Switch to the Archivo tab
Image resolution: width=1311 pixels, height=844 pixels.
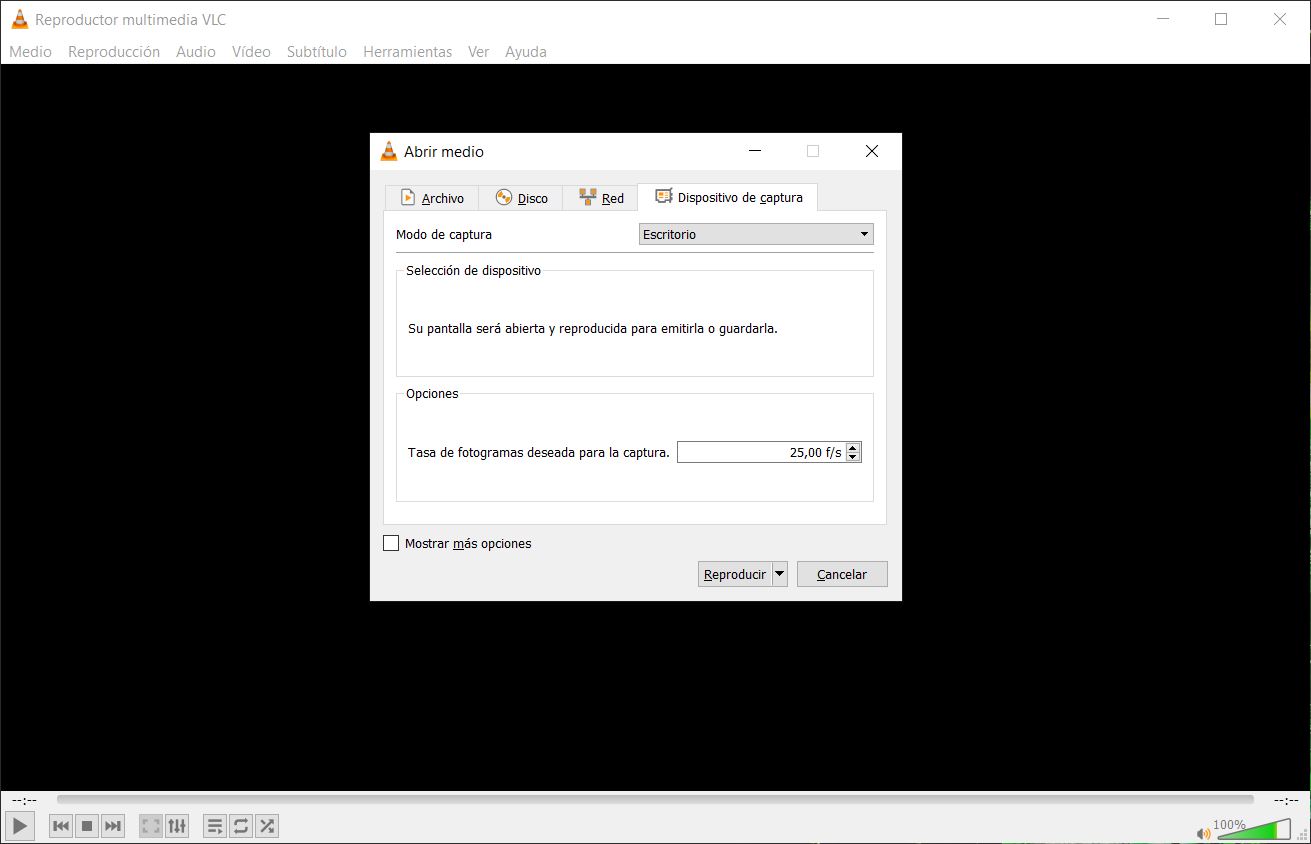click(432, 198)
